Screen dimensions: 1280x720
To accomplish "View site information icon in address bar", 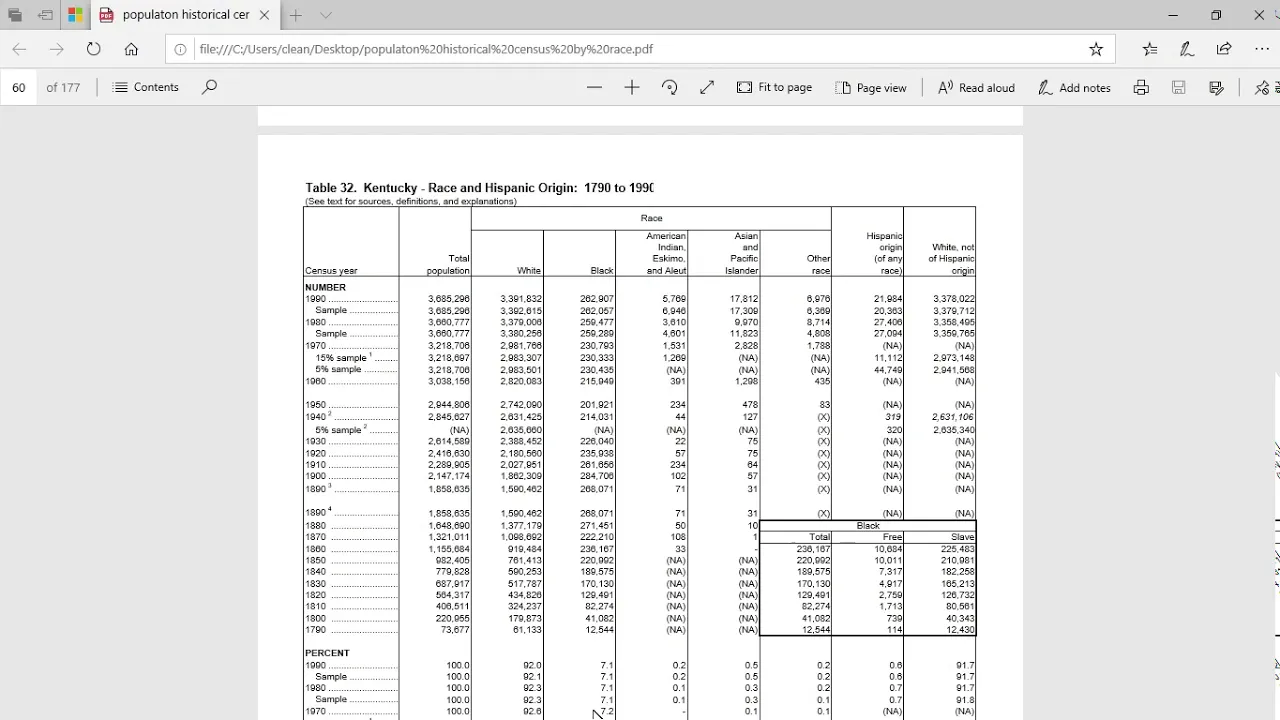I will click(180, 49).
